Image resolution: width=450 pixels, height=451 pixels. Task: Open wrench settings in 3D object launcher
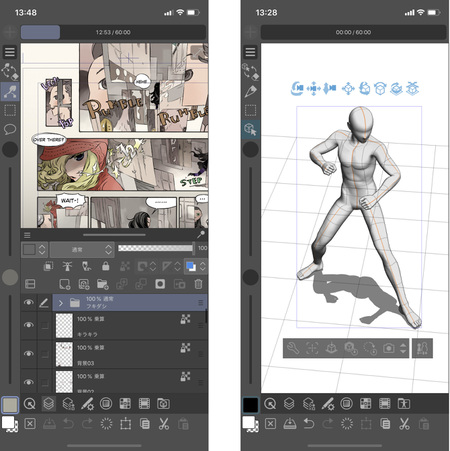(293, 348)
